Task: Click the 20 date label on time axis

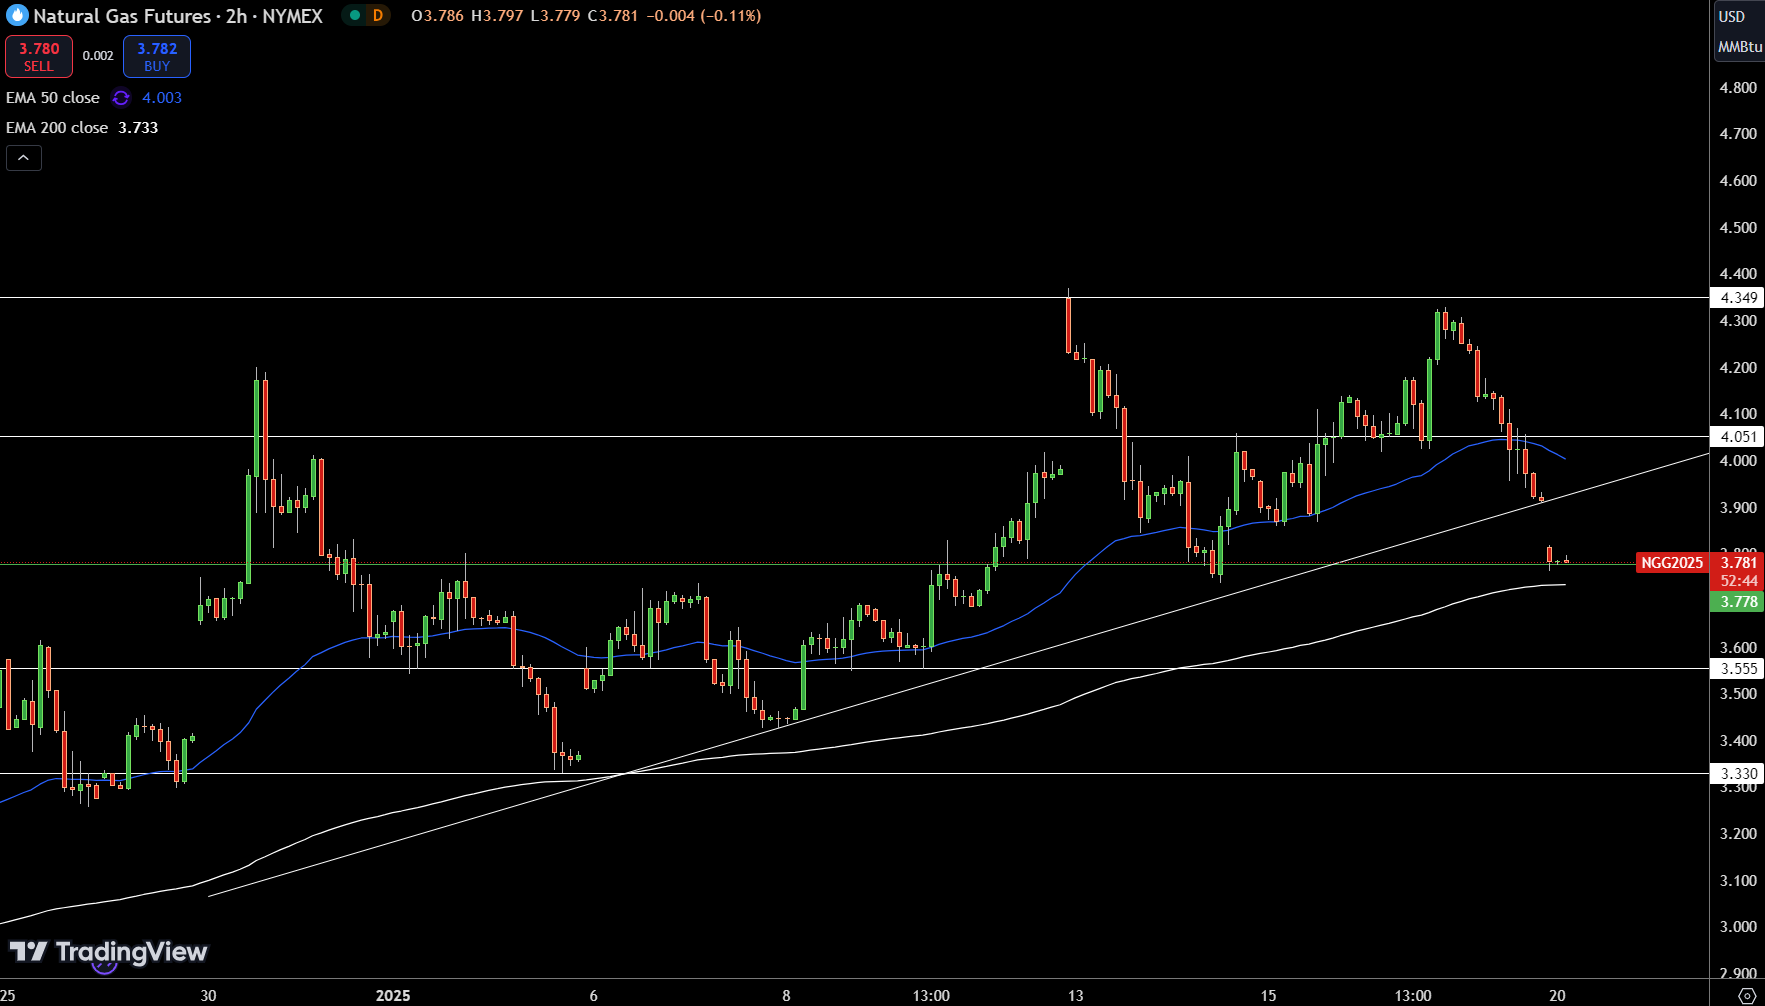Action: click(1557, 996)
